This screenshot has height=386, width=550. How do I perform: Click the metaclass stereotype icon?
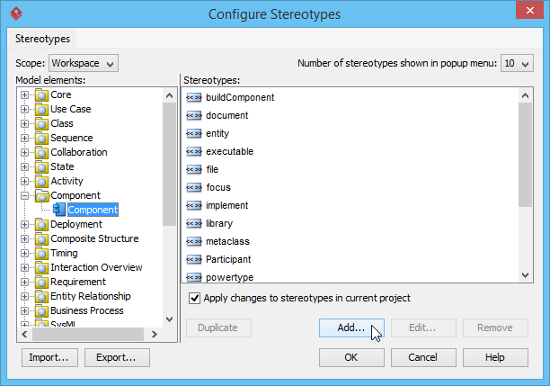[194, 241]
